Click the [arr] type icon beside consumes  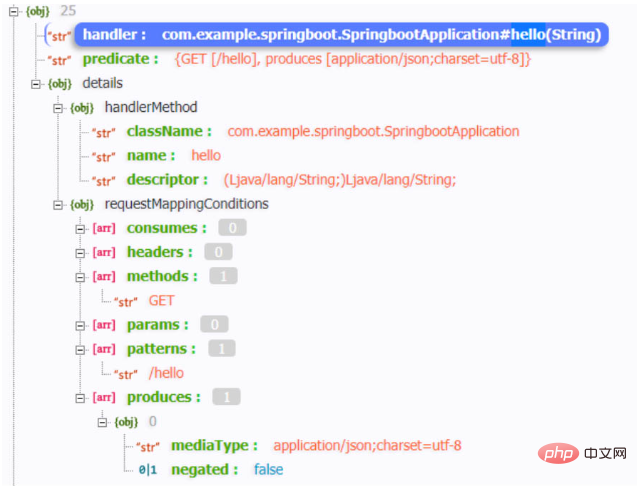[104, 228]
